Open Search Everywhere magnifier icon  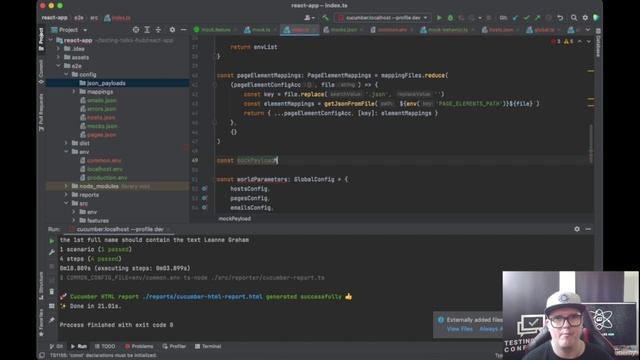click(x=574, y=18)
